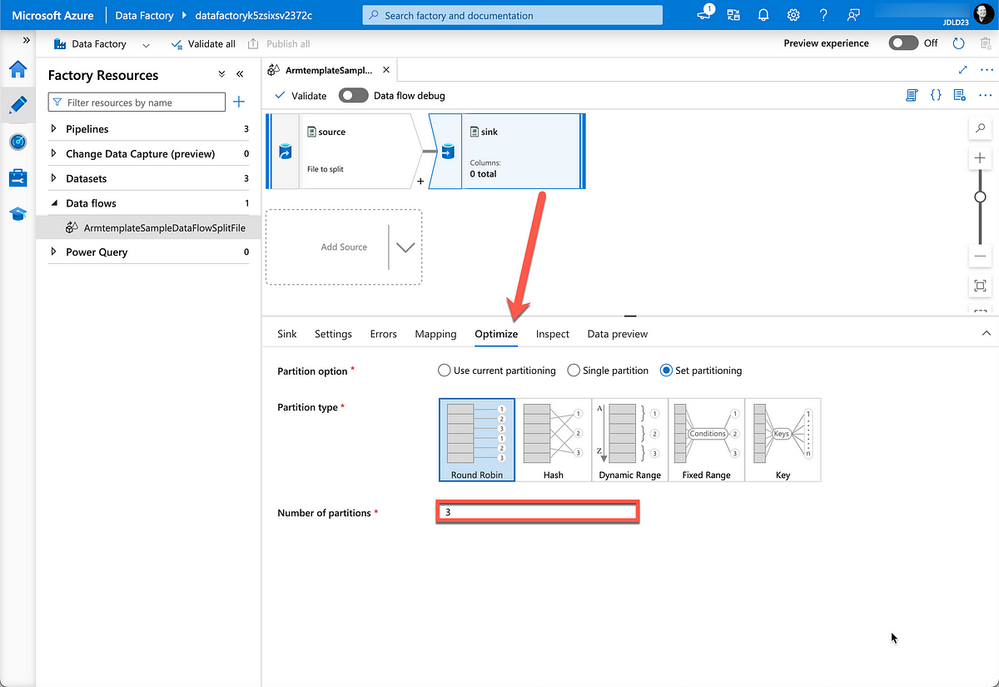This screenshot has width=999, height=687.
Task: Open the Home hub icon
Action: tap(18, 69)
